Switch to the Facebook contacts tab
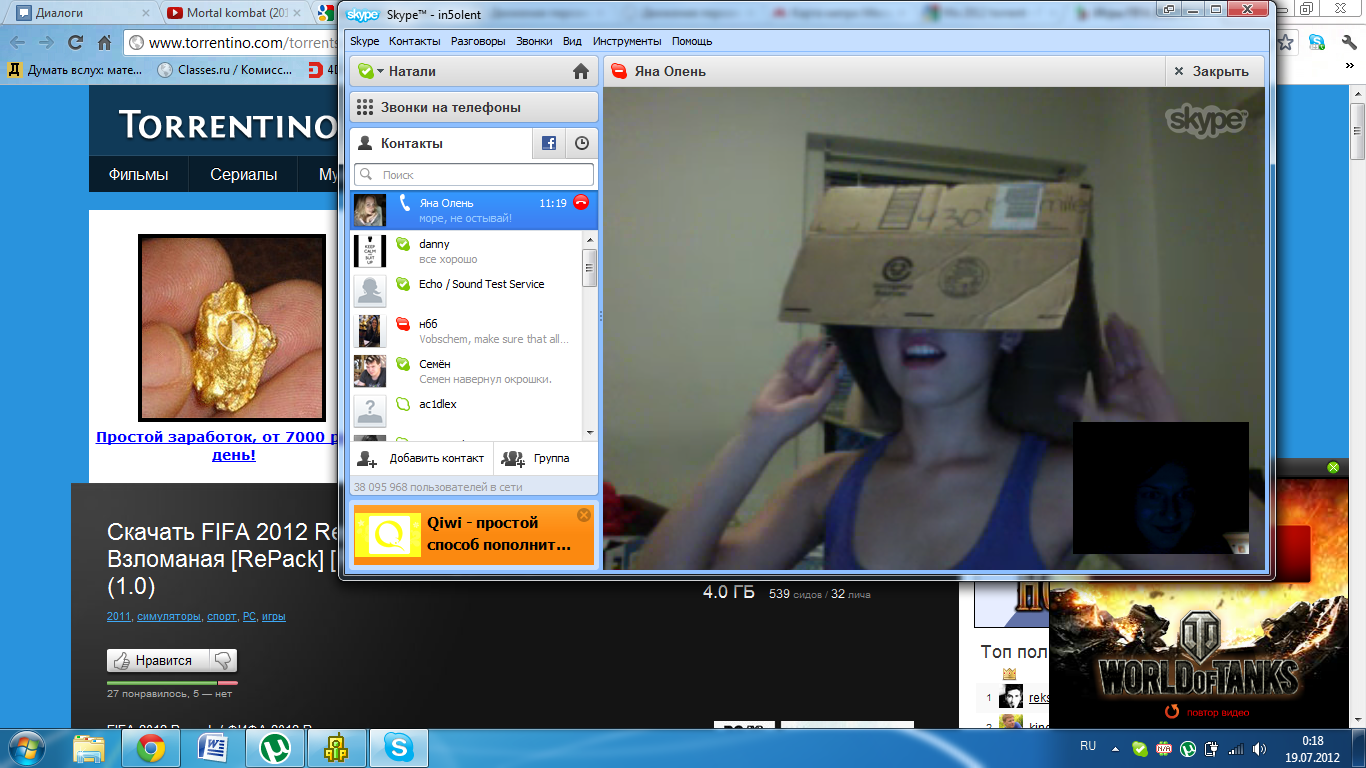 pyautogui.click(x=549, y=143)
